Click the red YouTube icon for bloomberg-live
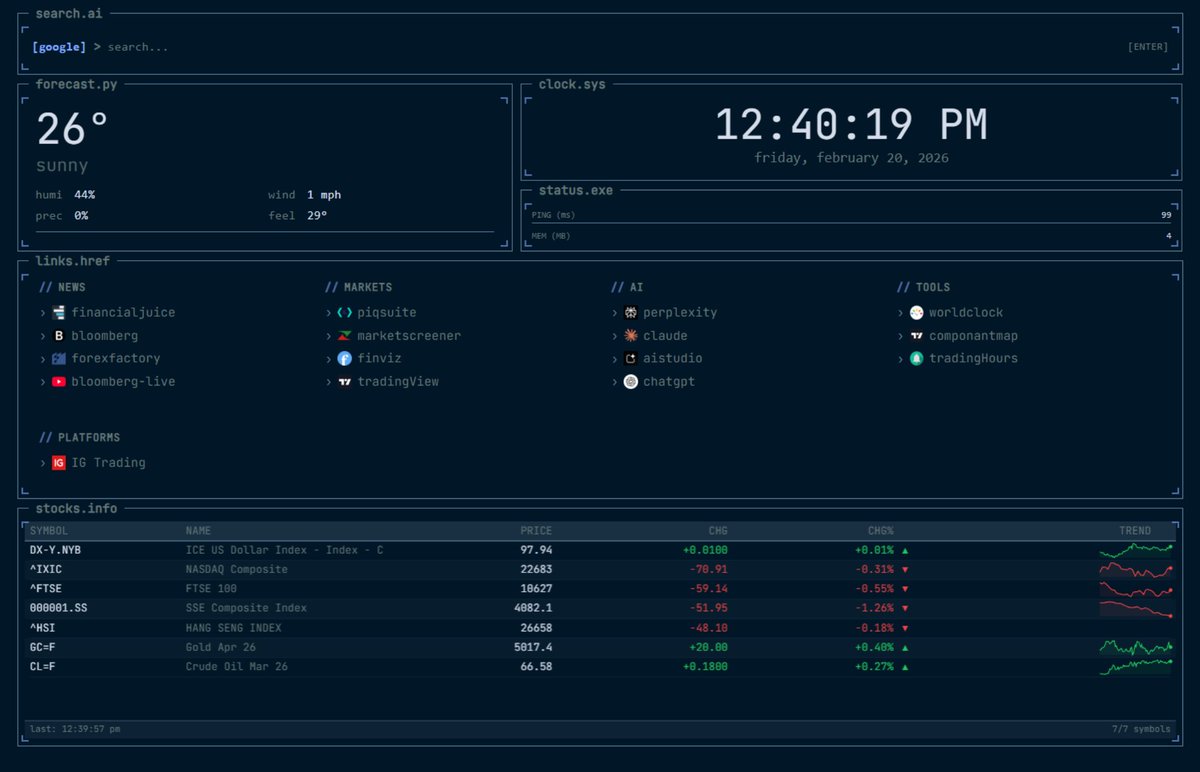This screenshot has height=772, width=1200. coord(59,381)
